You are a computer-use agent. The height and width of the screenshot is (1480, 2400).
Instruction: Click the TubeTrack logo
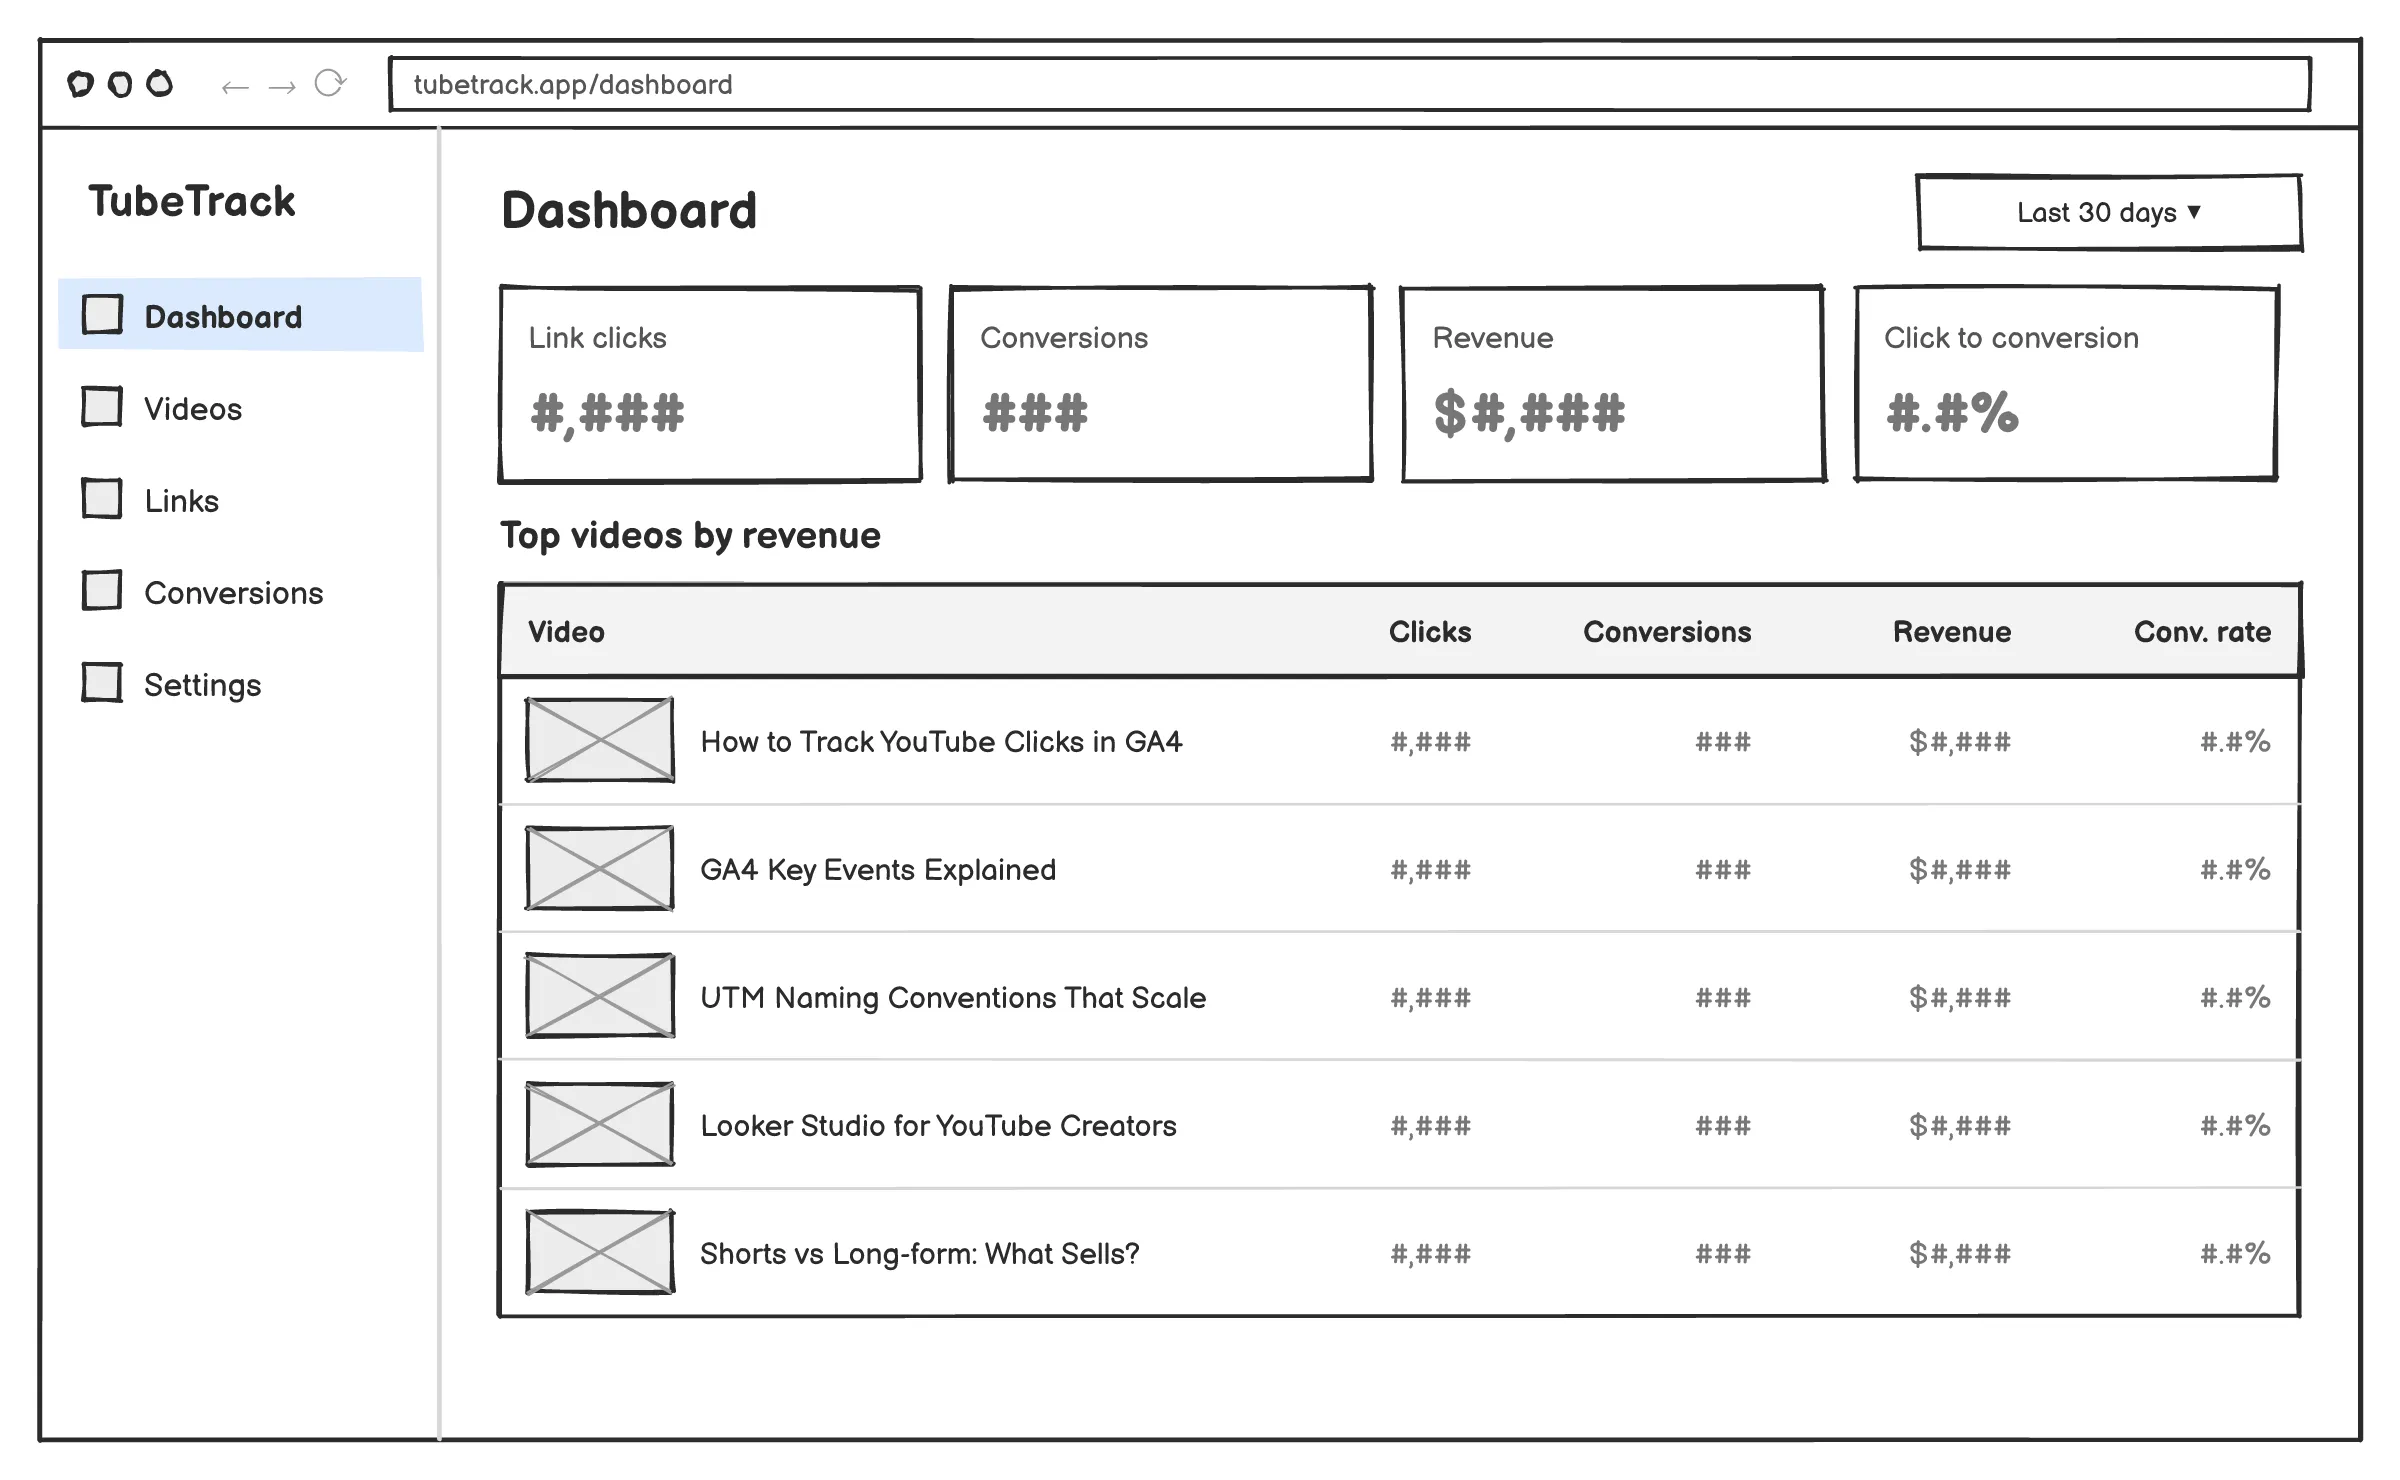(x=192, y=201)
